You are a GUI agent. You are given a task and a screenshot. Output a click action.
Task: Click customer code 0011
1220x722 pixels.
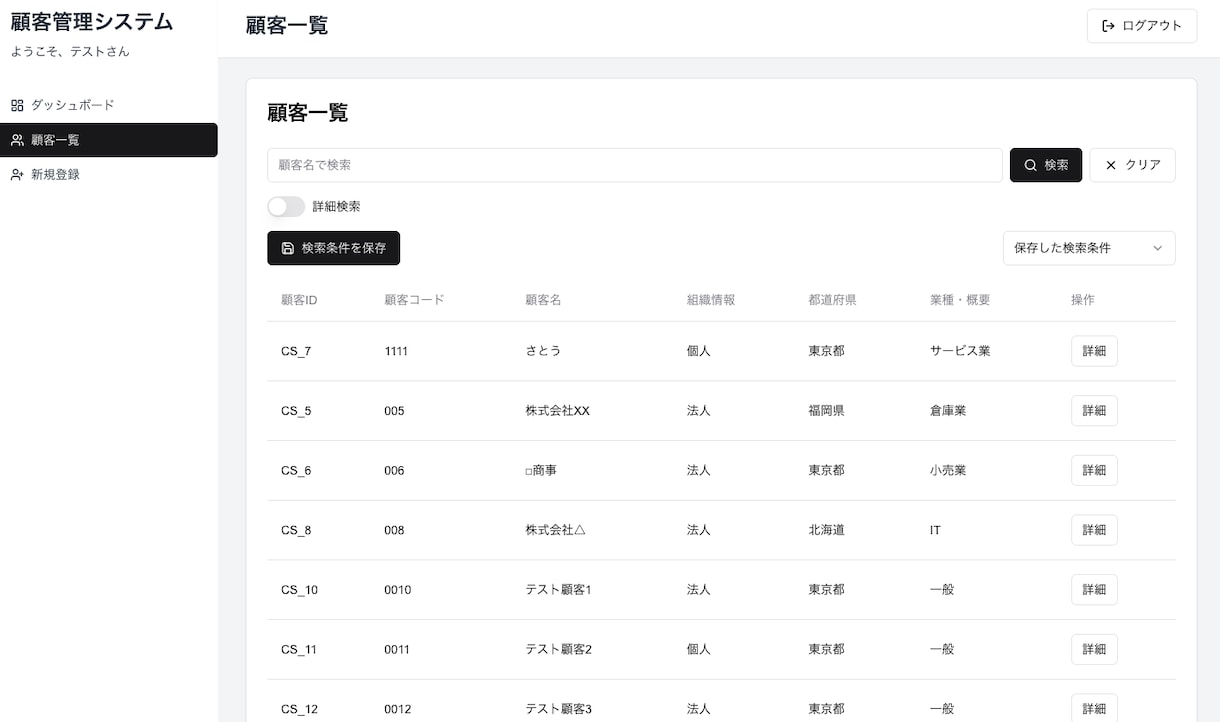tap(397, 649)
